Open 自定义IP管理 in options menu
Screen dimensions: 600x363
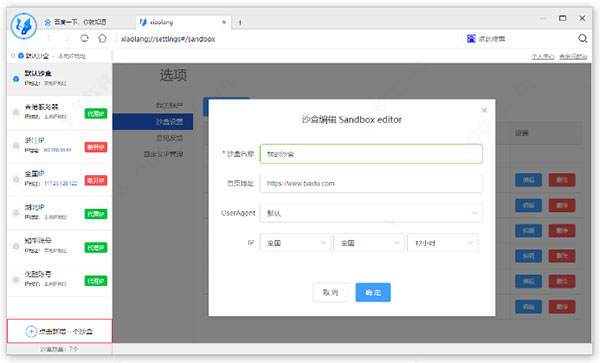tap(163, 155)
